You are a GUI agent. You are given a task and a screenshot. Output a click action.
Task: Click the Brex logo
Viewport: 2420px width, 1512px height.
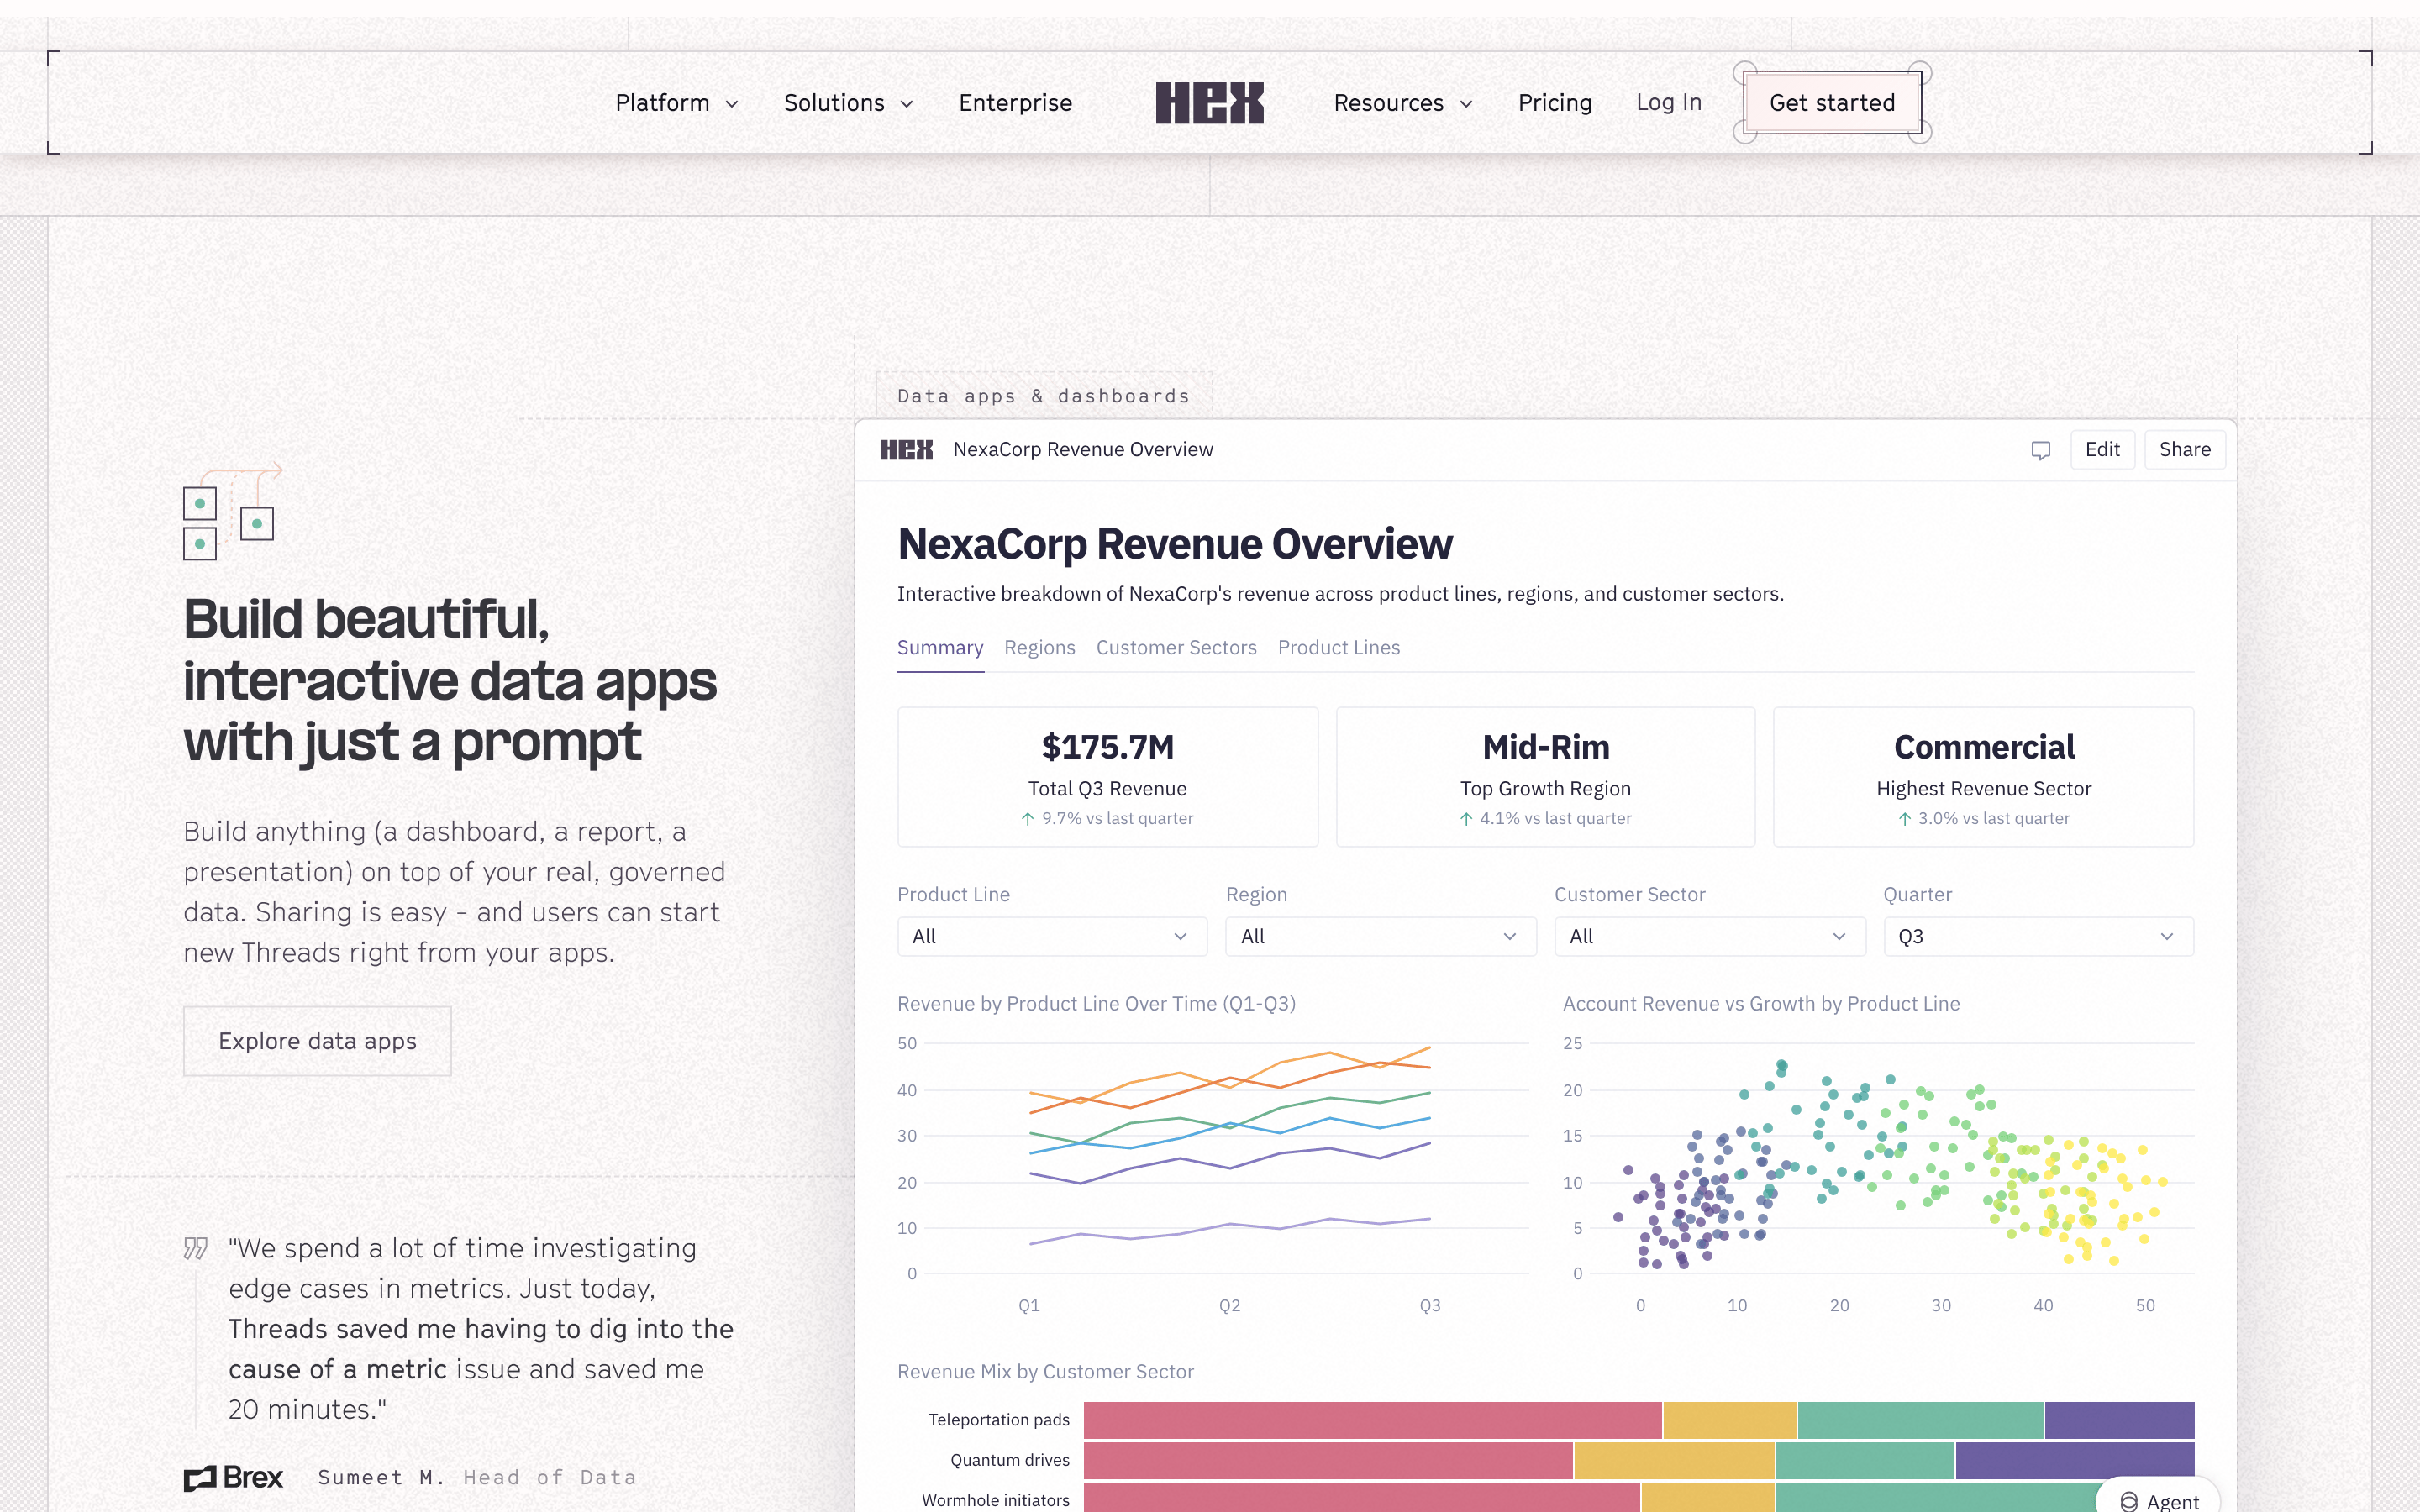click(x=234, y=1477)
